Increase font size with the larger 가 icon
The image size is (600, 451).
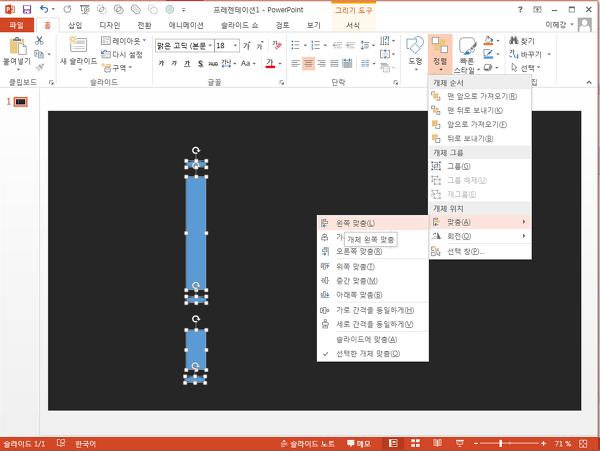[247, 46]
